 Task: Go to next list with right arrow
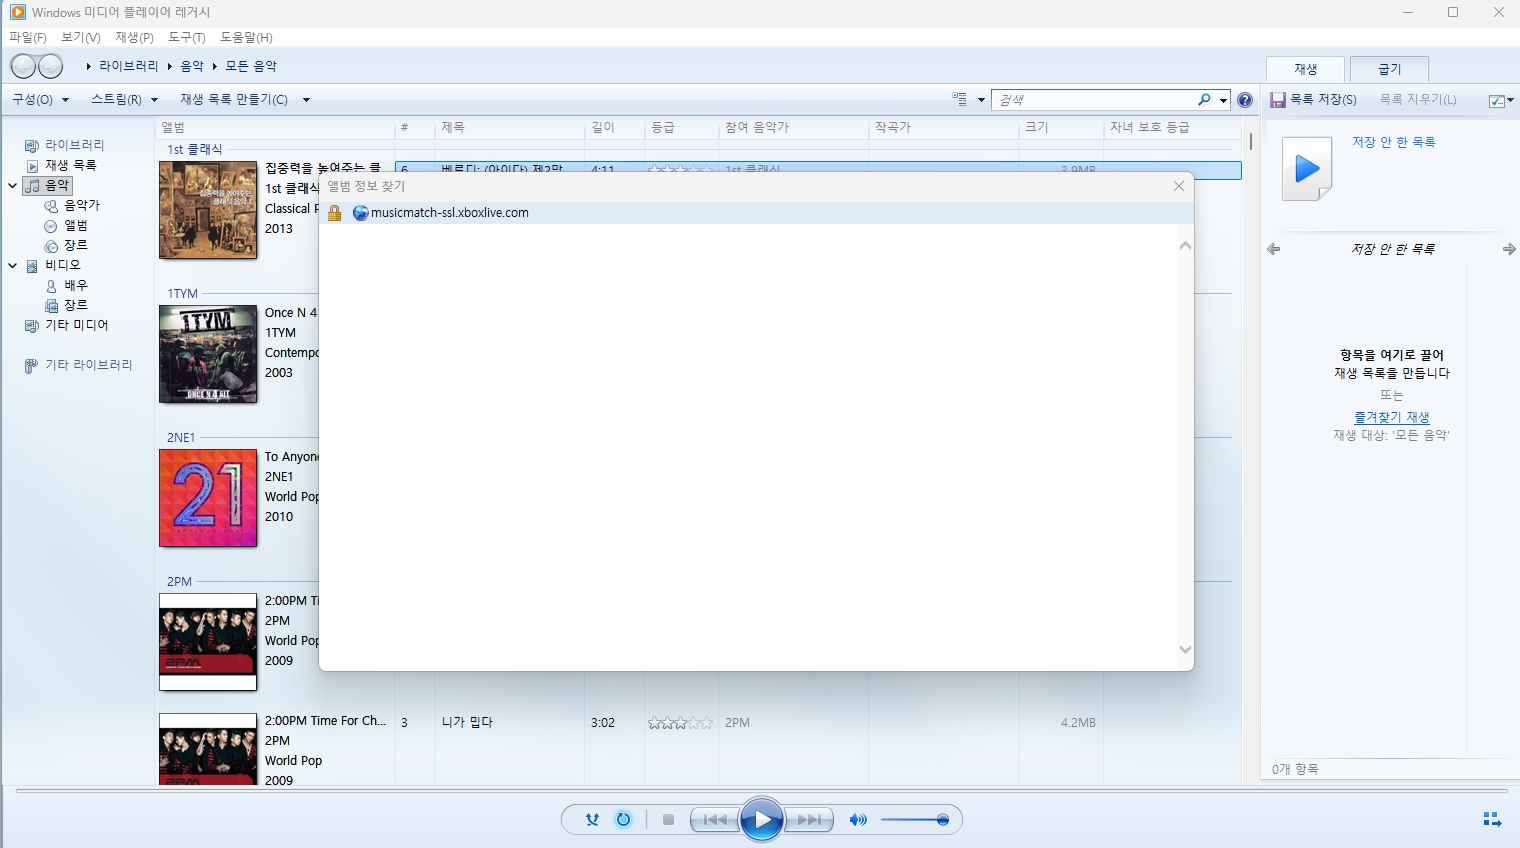pyautogui.click(x=1509, y=249)
